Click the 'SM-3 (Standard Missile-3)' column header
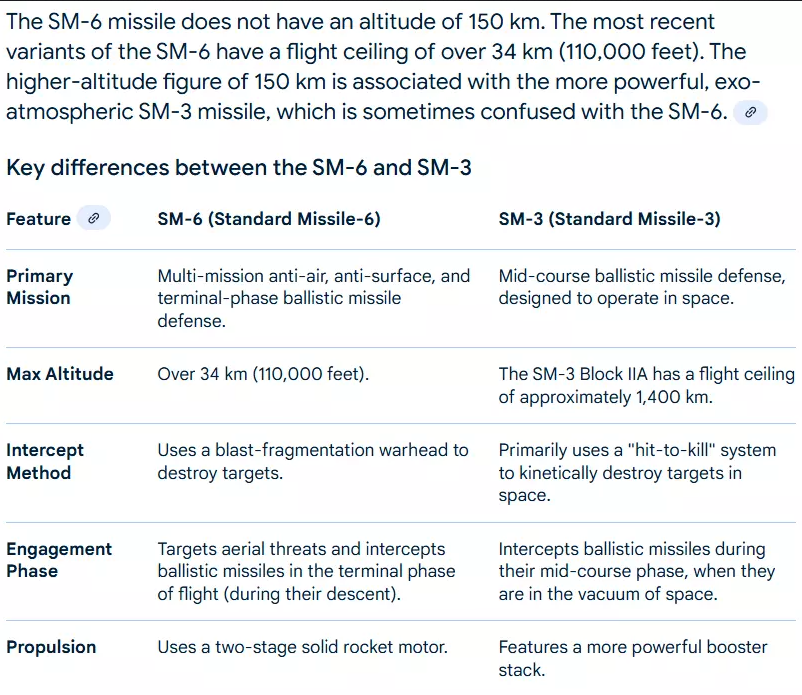The width and height of the screenshot is (802, 695). (x=610, y=219)
